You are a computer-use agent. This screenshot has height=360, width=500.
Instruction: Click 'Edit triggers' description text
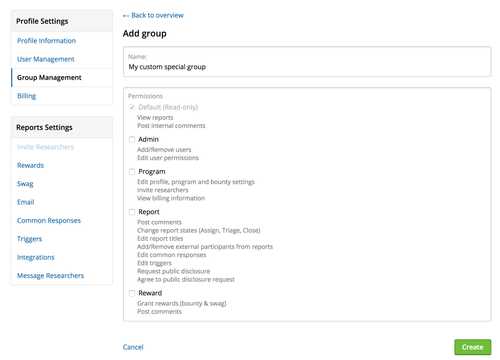[x=154, y=263]
